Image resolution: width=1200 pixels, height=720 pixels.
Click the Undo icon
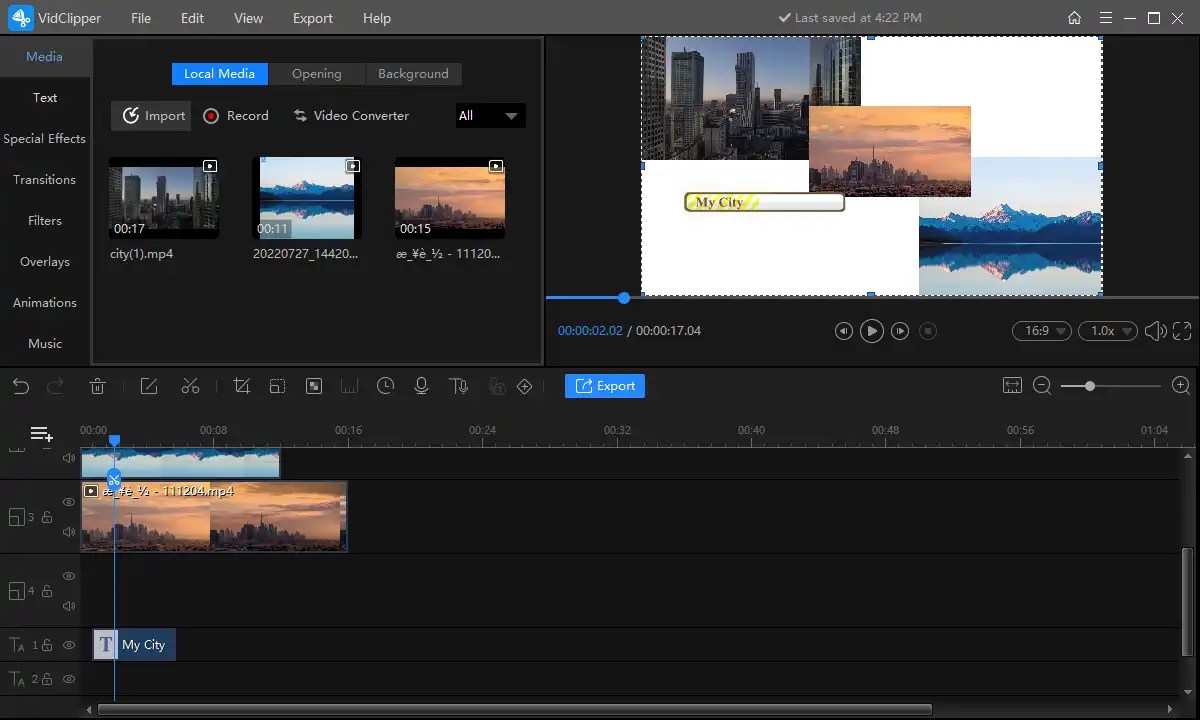pyautogui.click(x=20, y=385)
